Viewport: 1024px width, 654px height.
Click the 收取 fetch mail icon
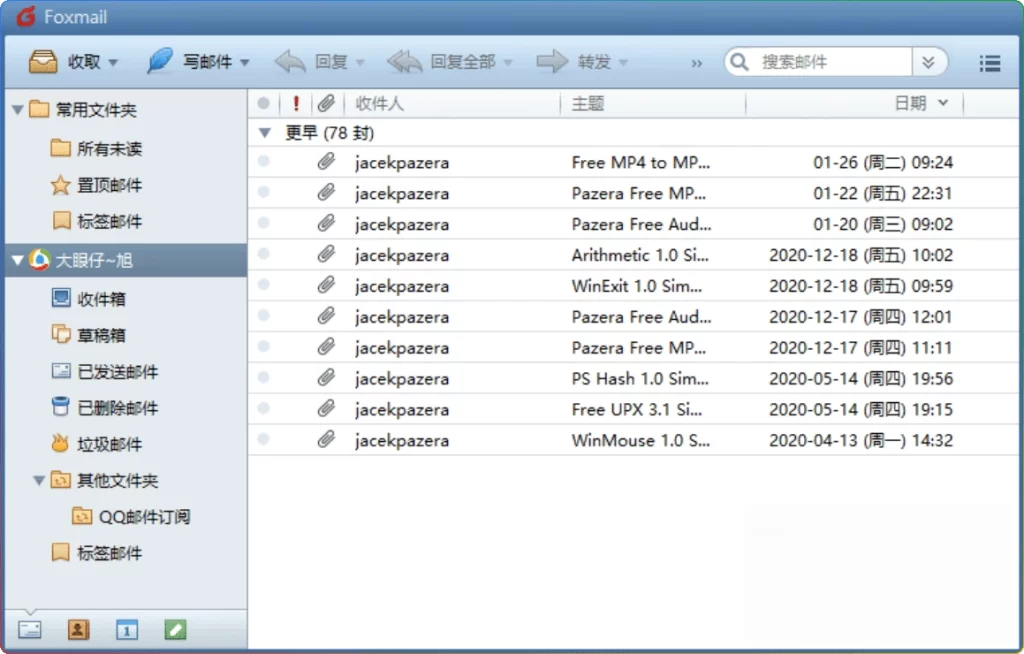coord(44,61)
